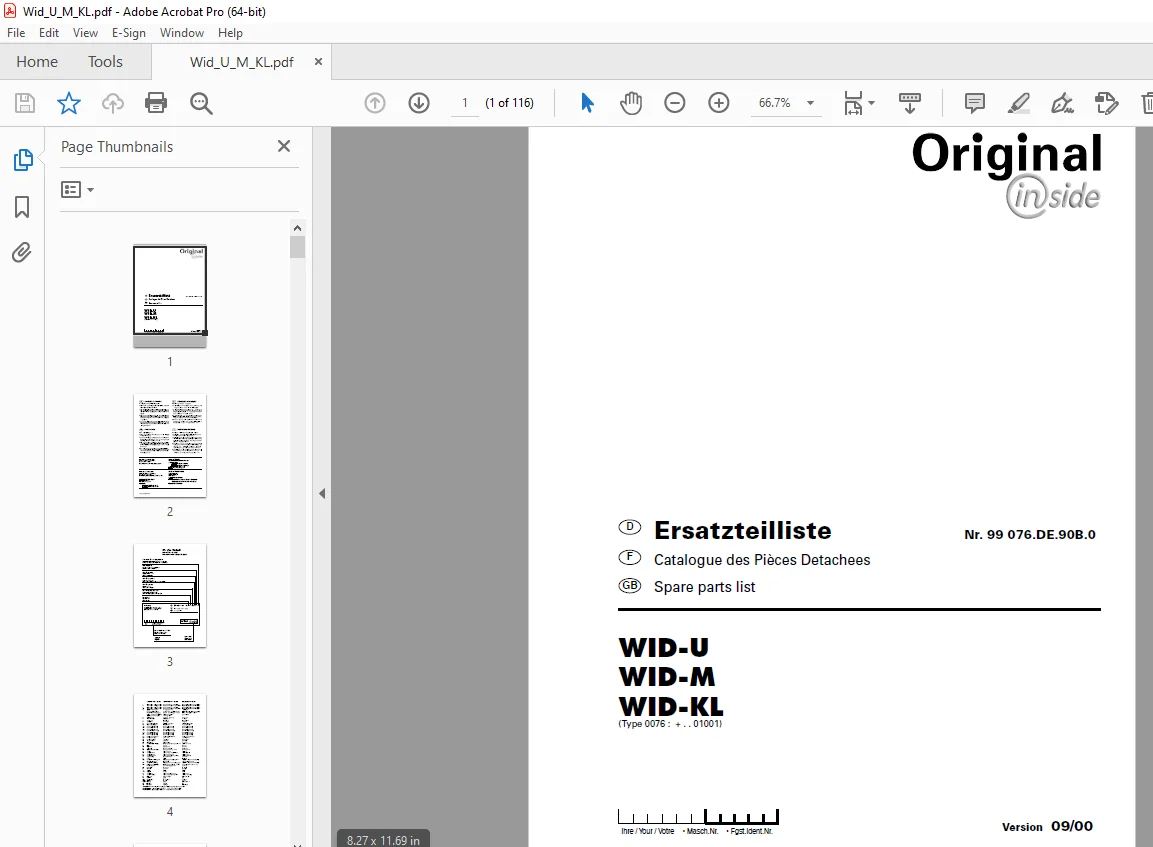The height and width of the screenshot is (847, 1153).
Task: Open the File menu
Action: point(16,33)
